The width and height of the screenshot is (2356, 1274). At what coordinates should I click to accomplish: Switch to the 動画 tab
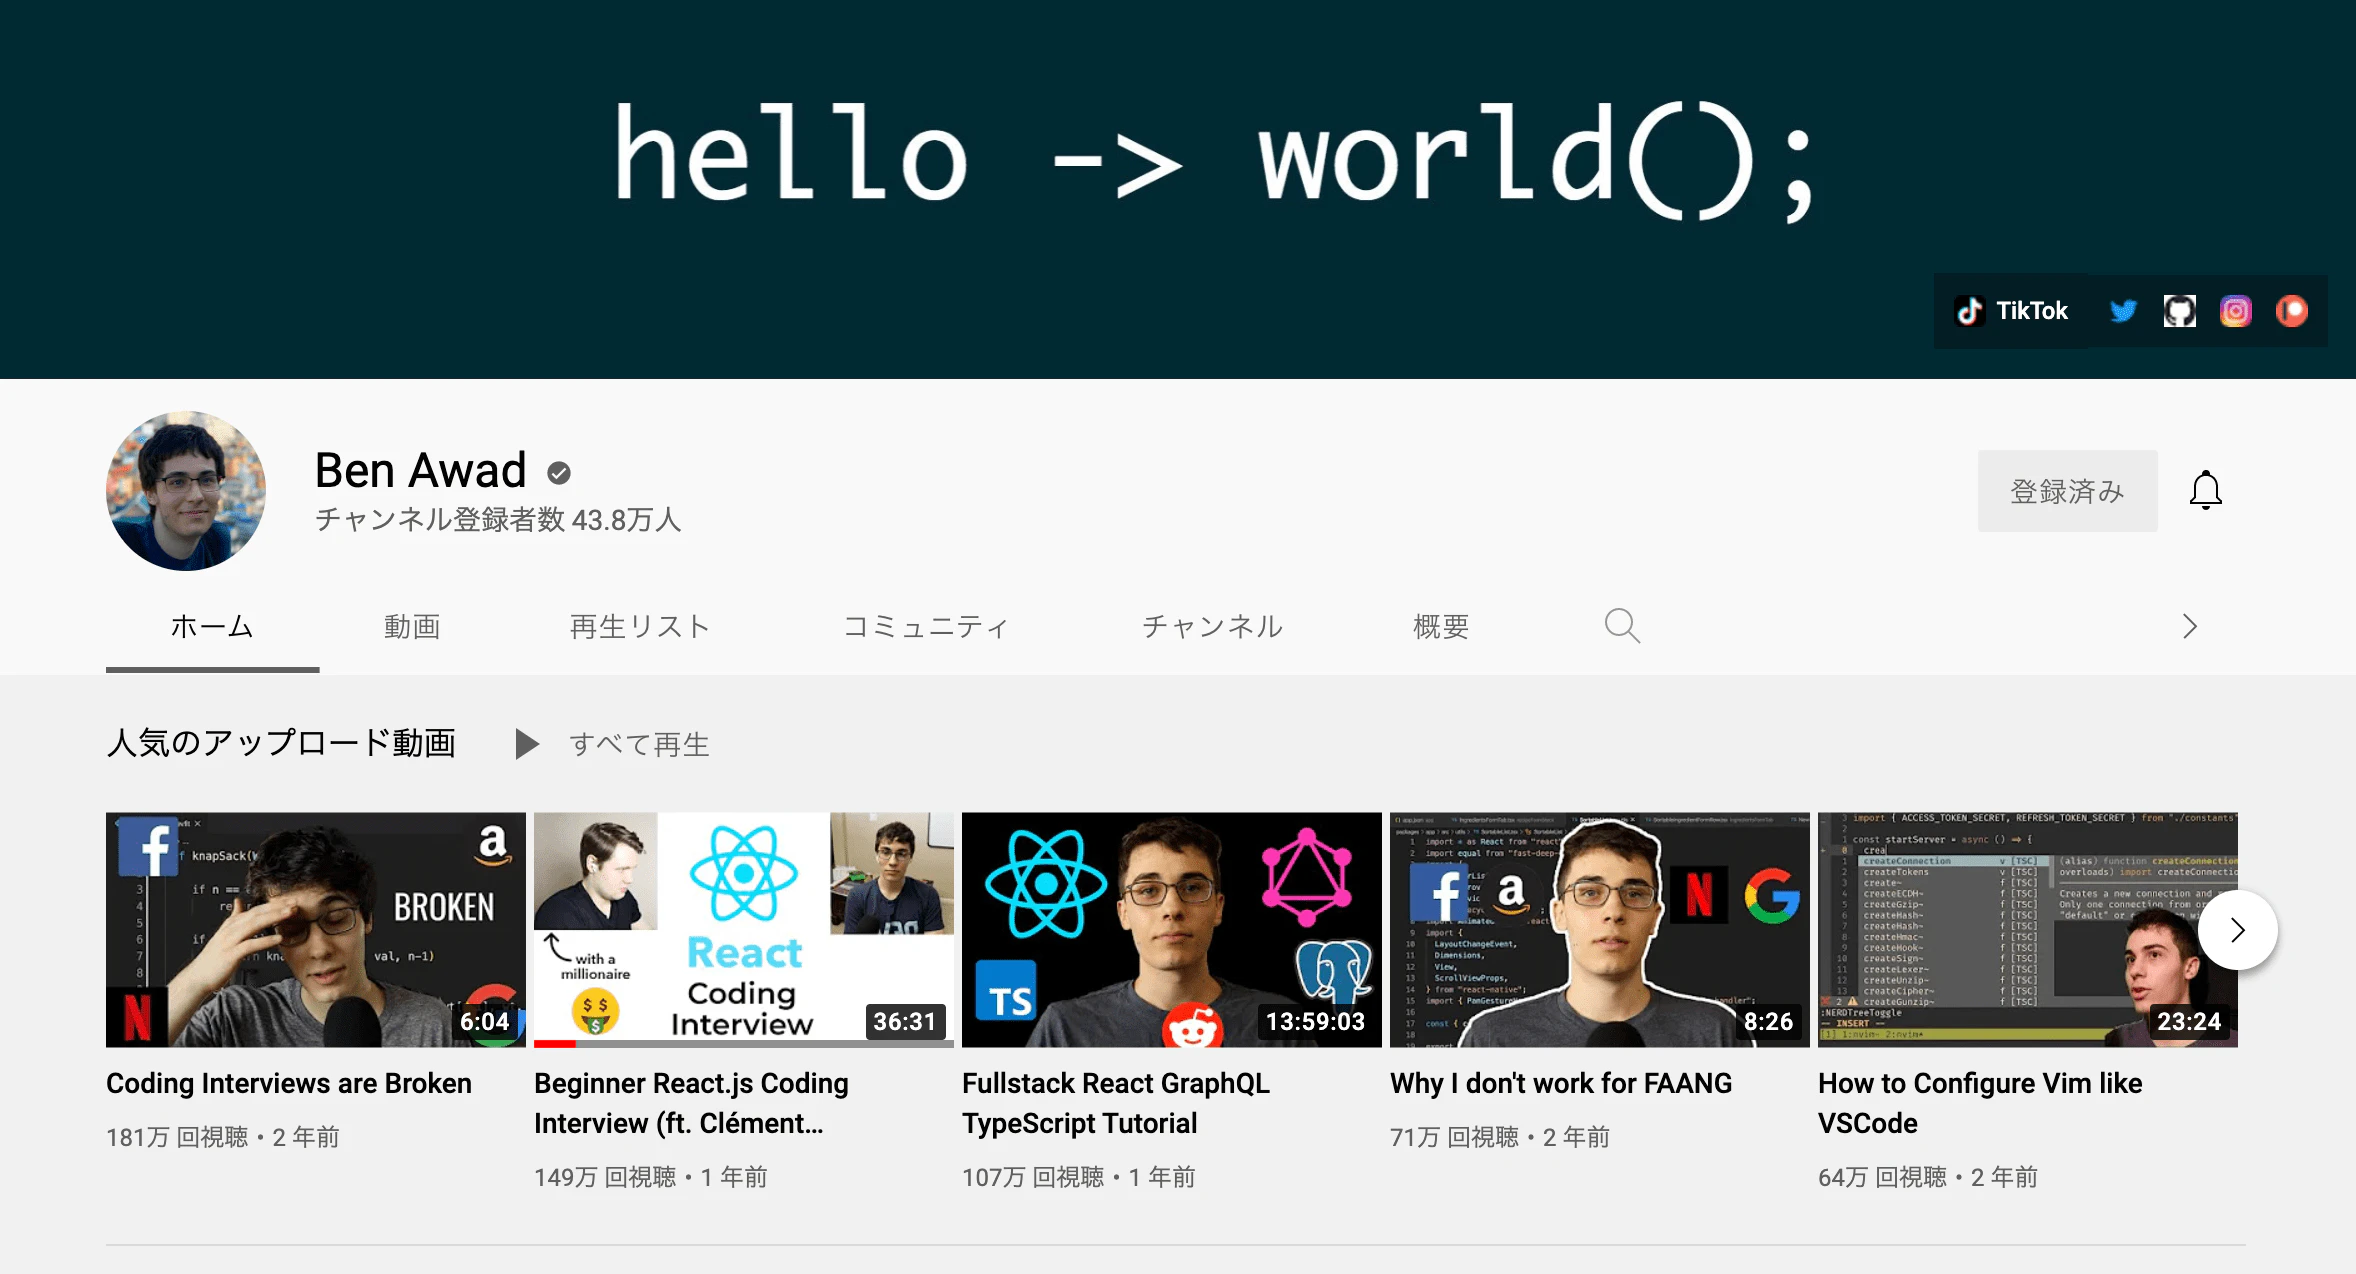[x=412, y=626]
